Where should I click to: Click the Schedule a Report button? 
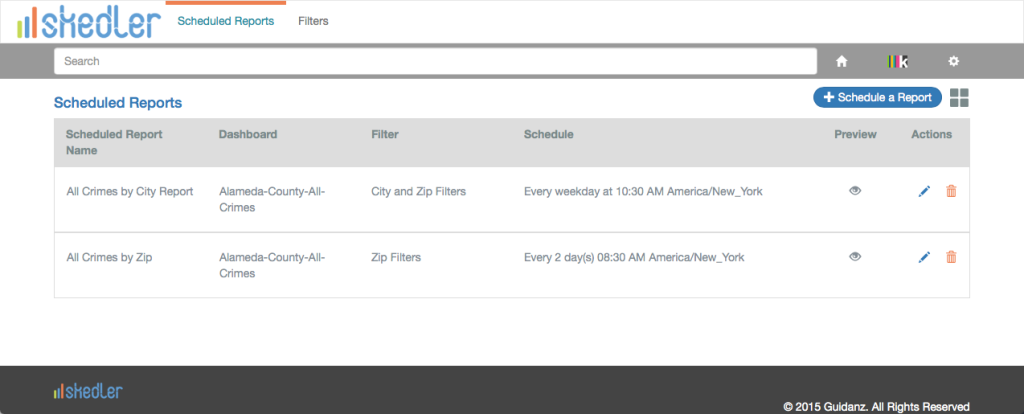pos(877,97)
